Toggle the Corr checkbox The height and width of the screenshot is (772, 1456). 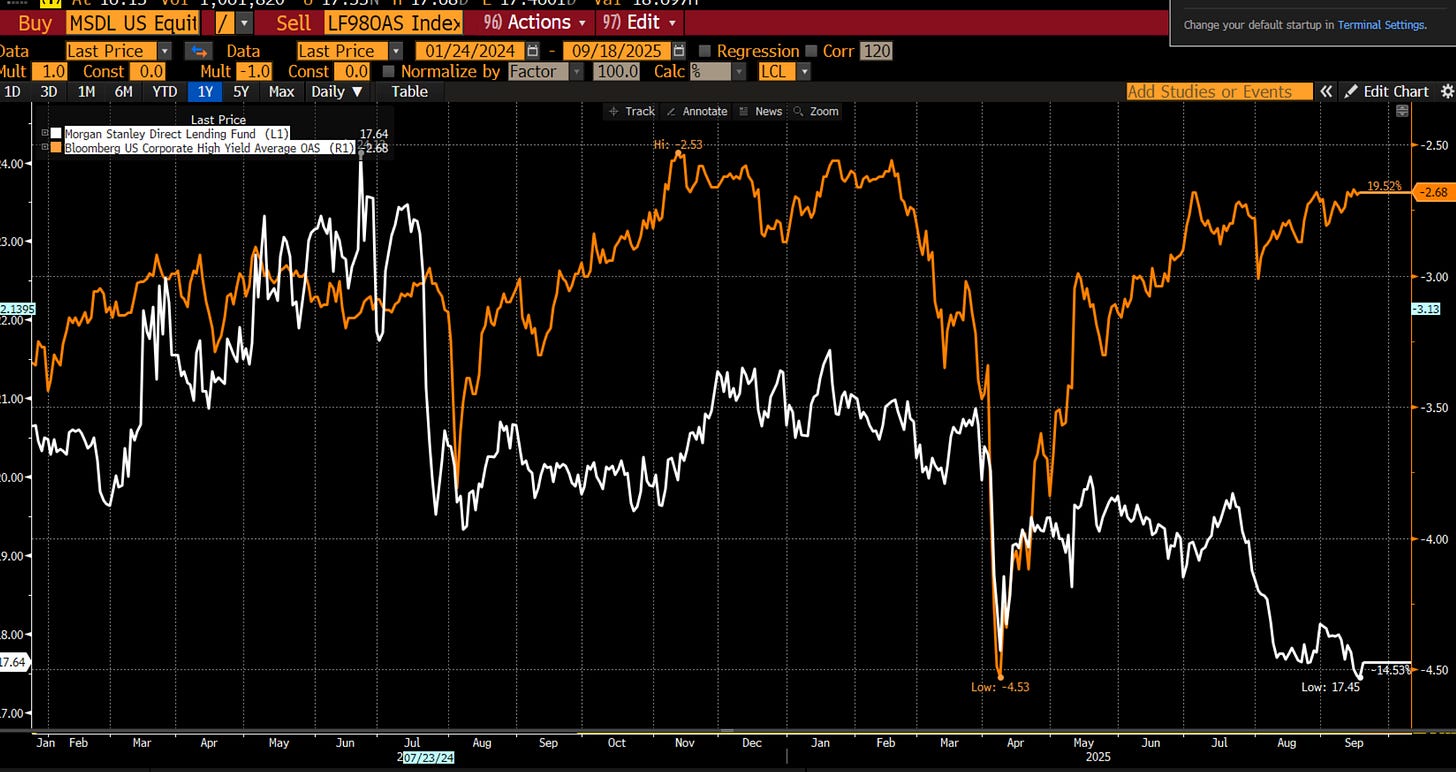click(x=811, y=51)
